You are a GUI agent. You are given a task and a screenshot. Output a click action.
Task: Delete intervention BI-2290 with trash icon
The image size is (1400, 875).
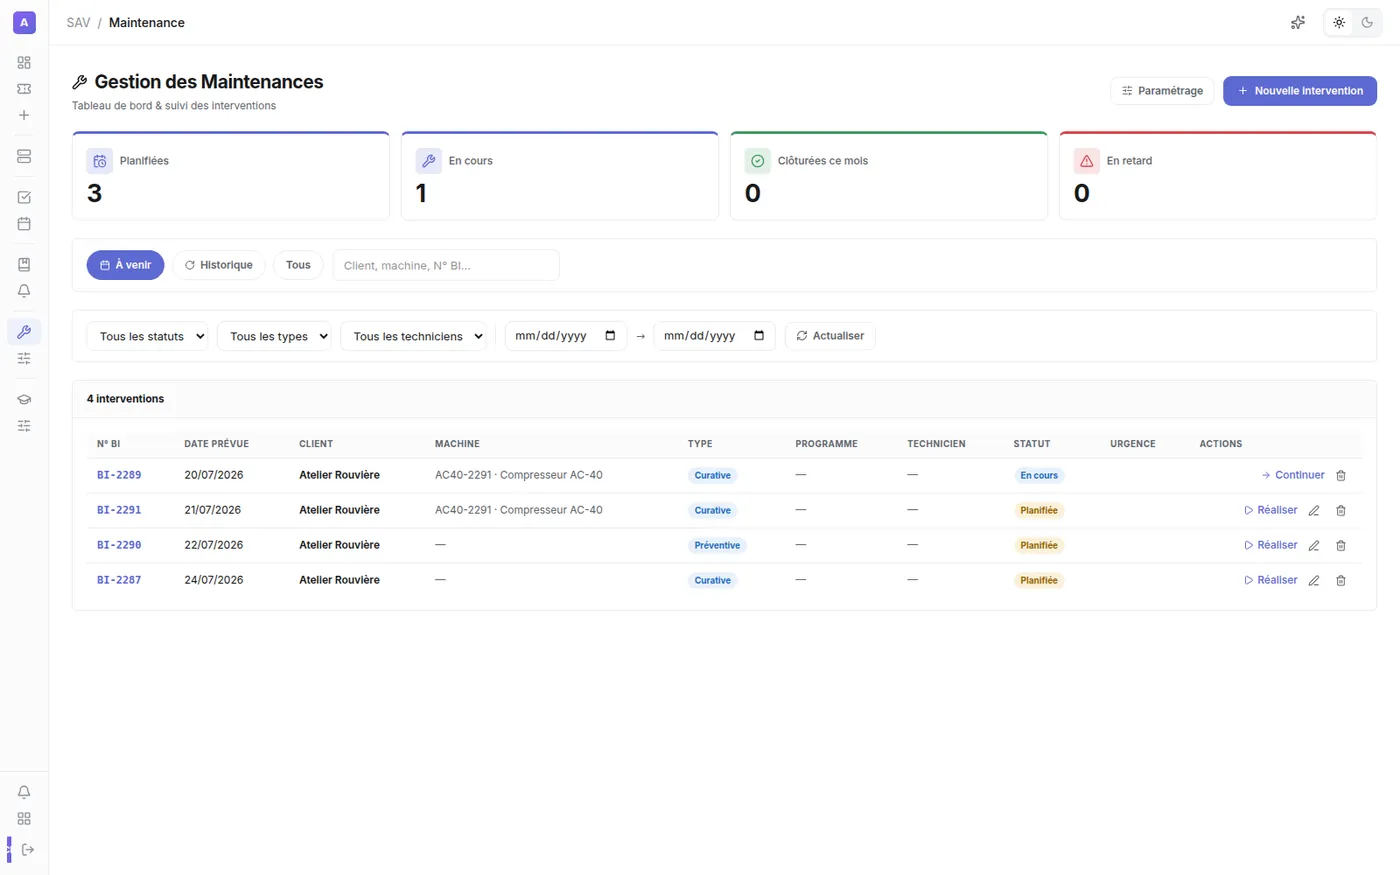pos(1341,546)
